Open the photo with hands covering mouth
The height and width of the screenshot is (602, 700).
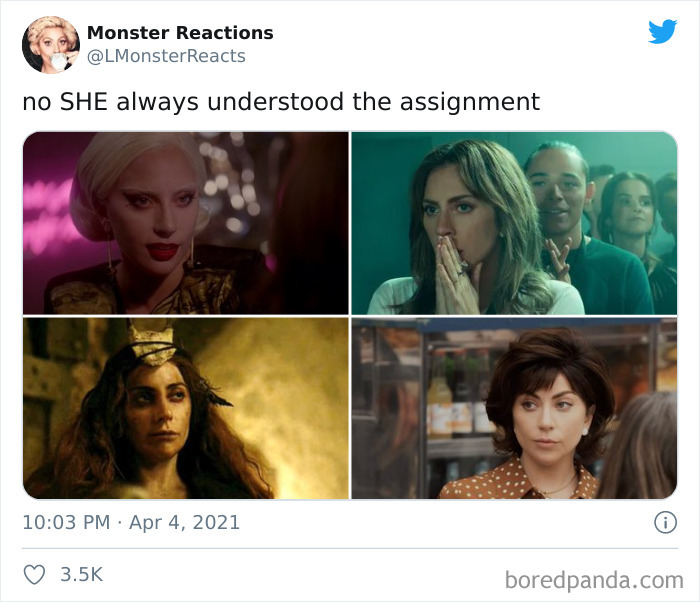(514, 223)
